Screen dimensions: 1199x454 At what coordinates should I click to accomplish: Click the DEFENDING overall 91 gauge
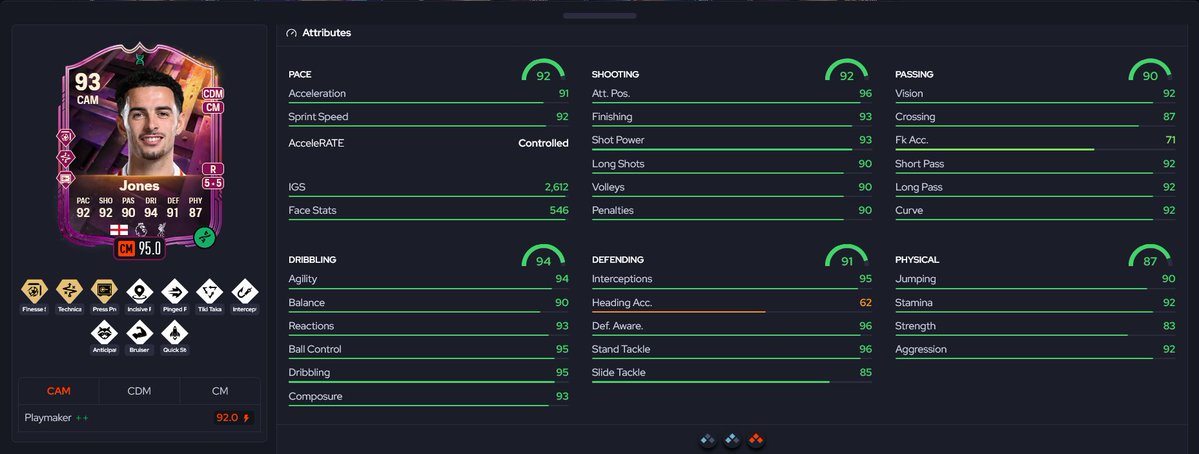pos(846,256)
